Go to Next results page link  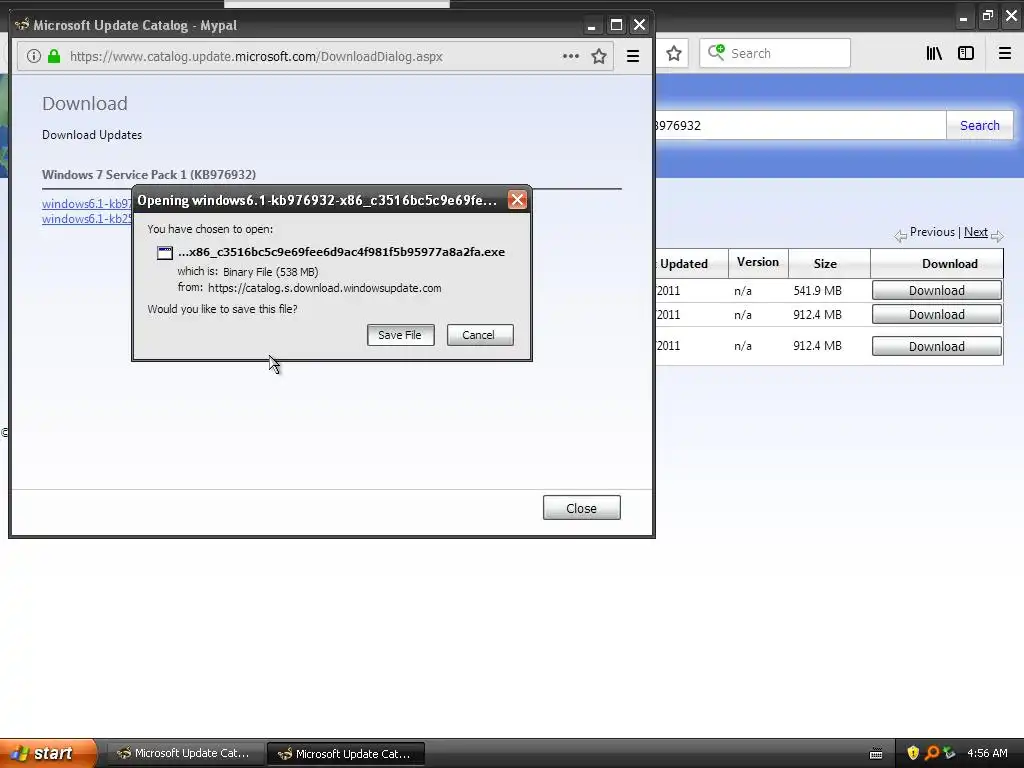point(976,232)
